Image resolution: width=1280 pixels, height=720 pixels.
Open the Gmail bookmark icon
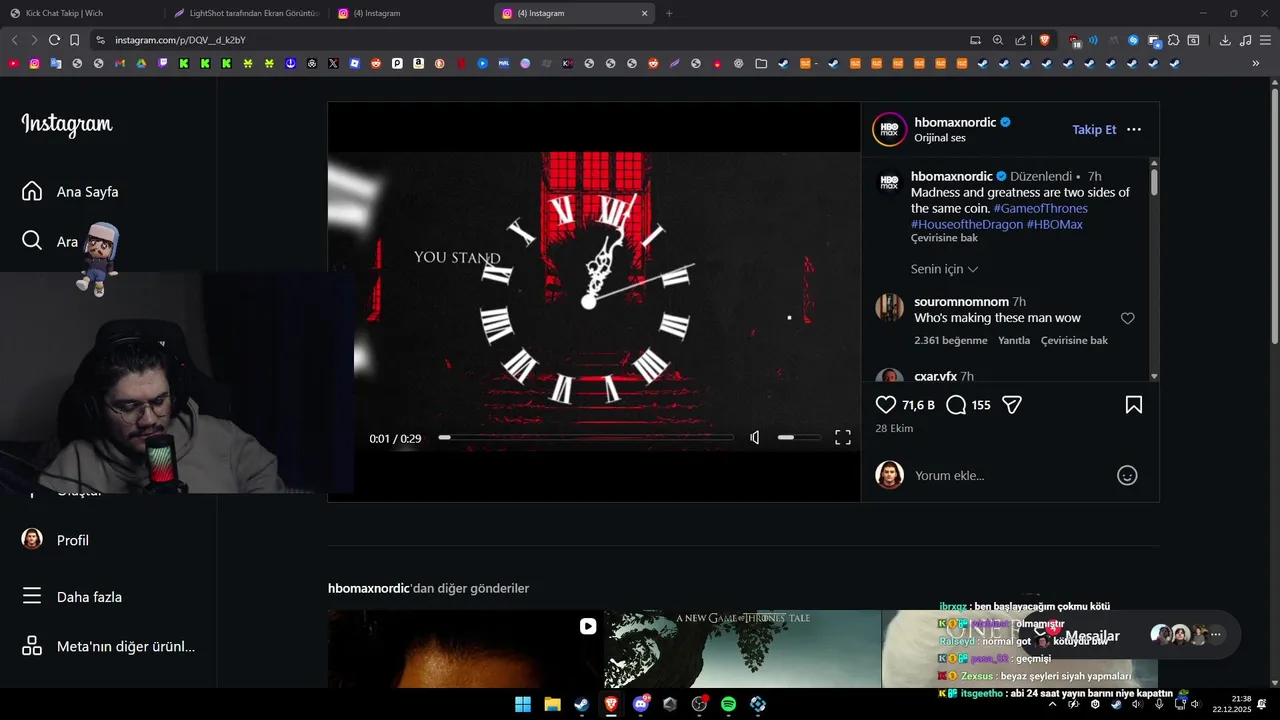coord(120,63)
